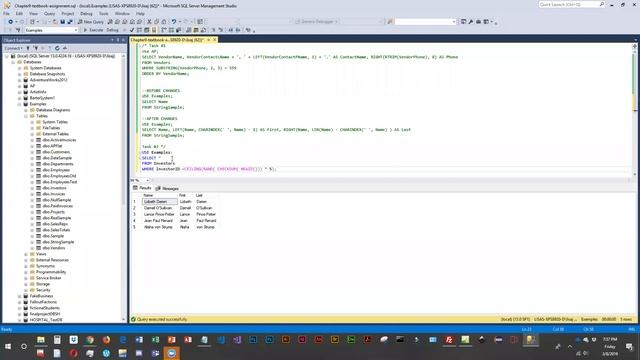Click result cell Lance Pinos-Potter

[x=160, y=214]
